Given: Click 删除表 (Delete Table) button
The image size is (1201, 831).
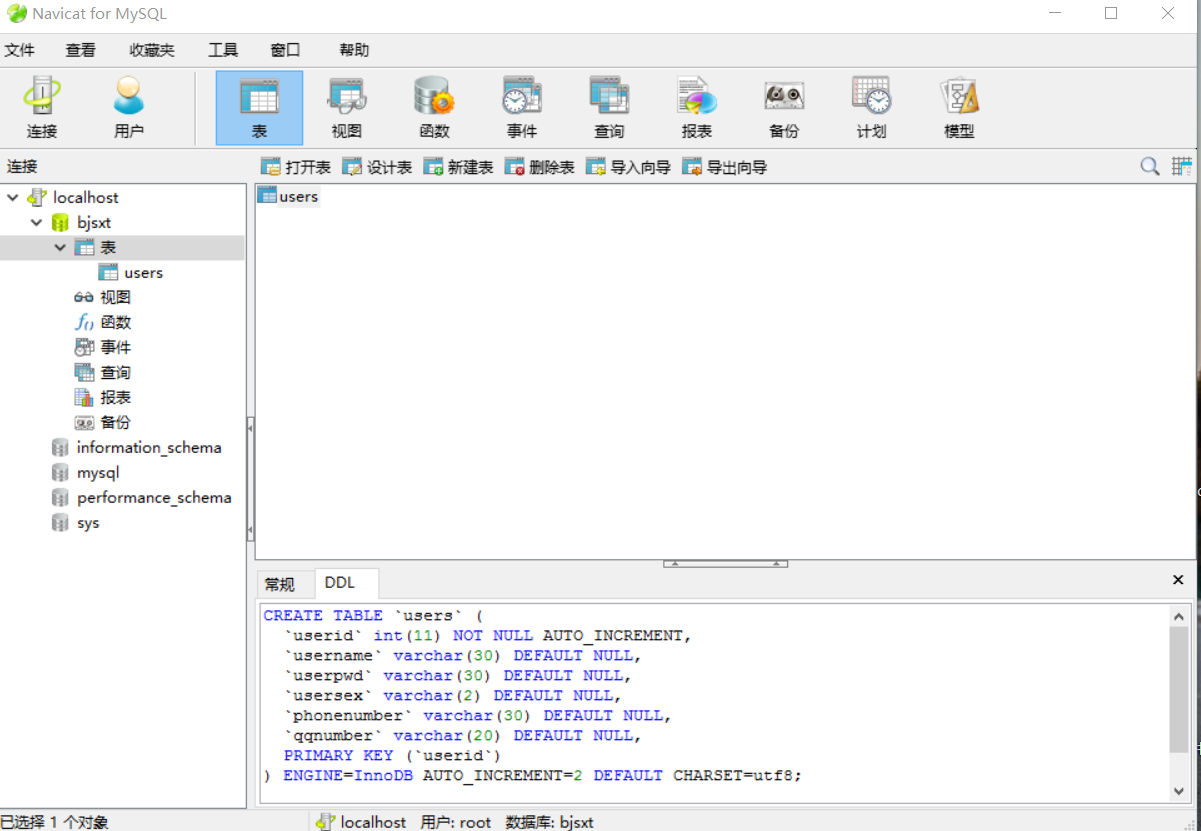Looking at the screenshot, I should pyautogui.click(x=539, y=167).
